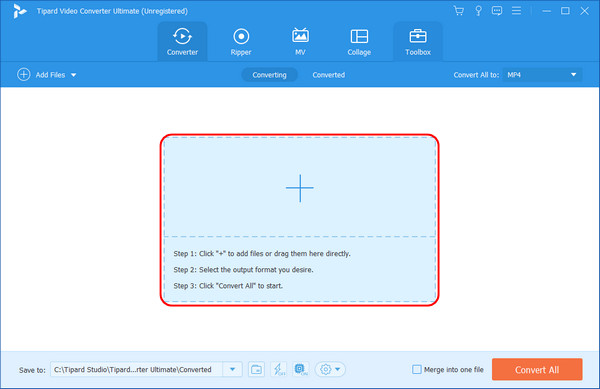Minimize the Tipard window
Image resolution: width=600 pixels, height=389 pixels.
click(x=546, y=11)
